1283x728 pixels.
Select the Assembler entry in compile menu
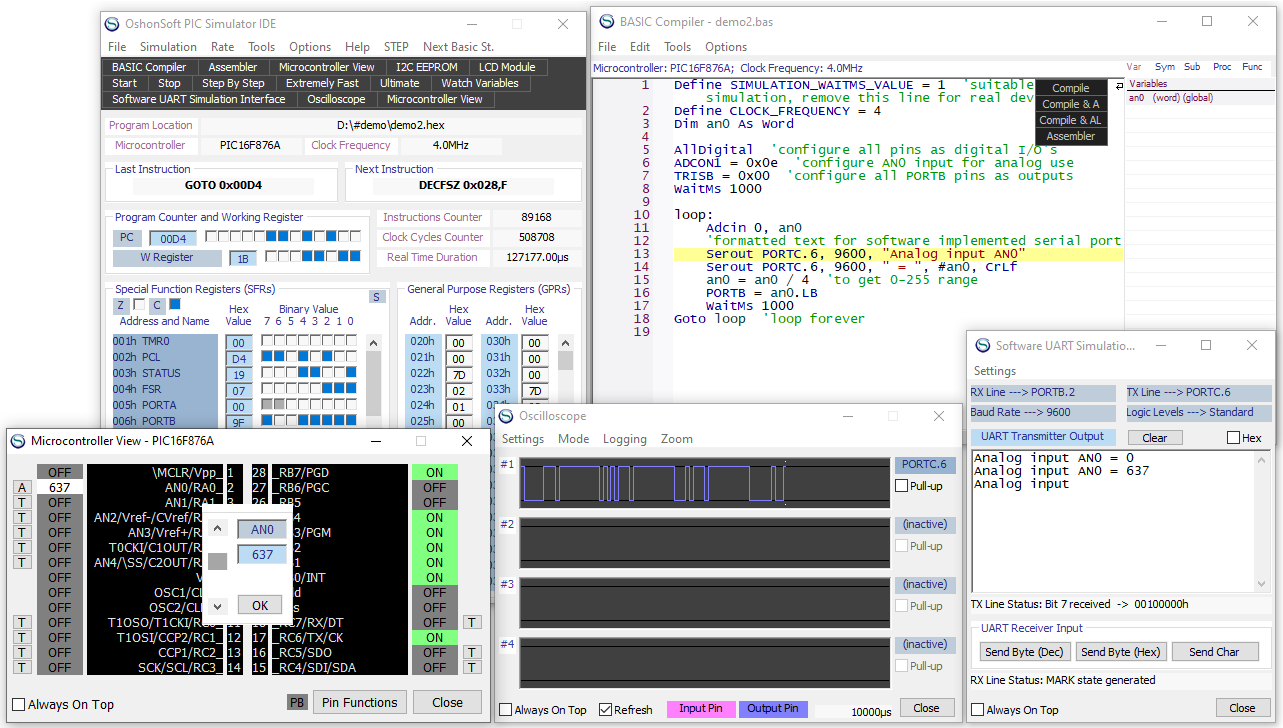(x=1071, y=136)
